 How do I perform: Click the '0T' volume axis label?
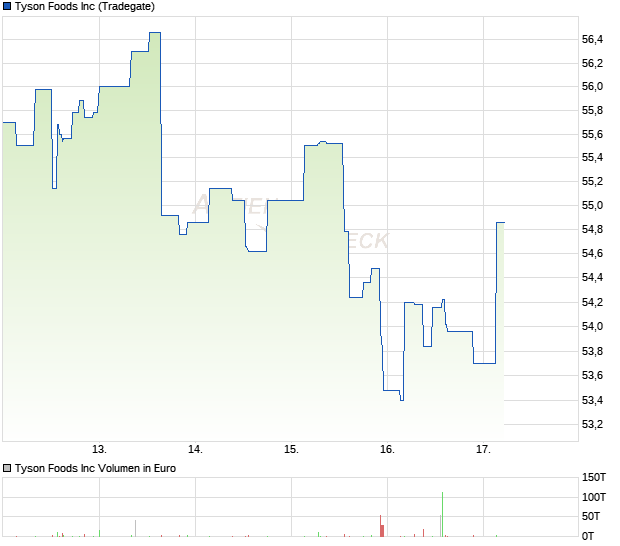click(588, 537)
